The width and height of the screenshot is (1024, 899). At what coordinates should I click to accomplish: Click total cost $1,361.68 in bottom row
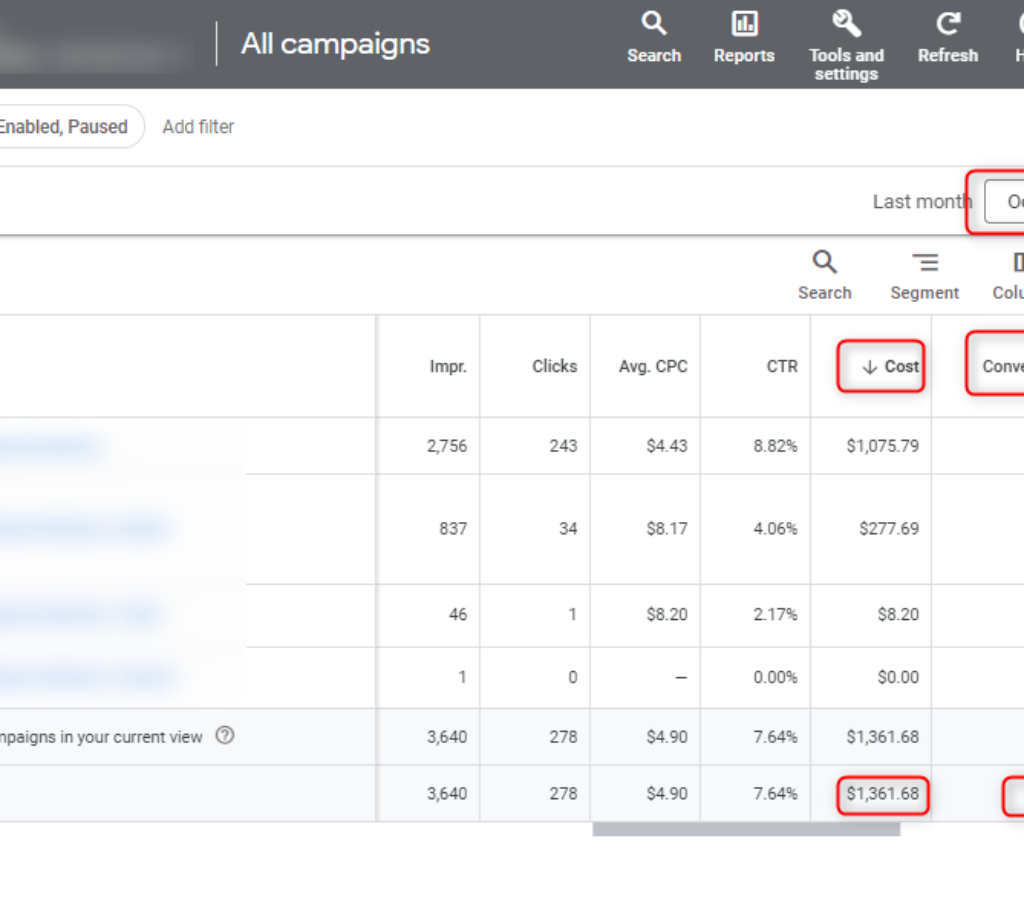882,794
